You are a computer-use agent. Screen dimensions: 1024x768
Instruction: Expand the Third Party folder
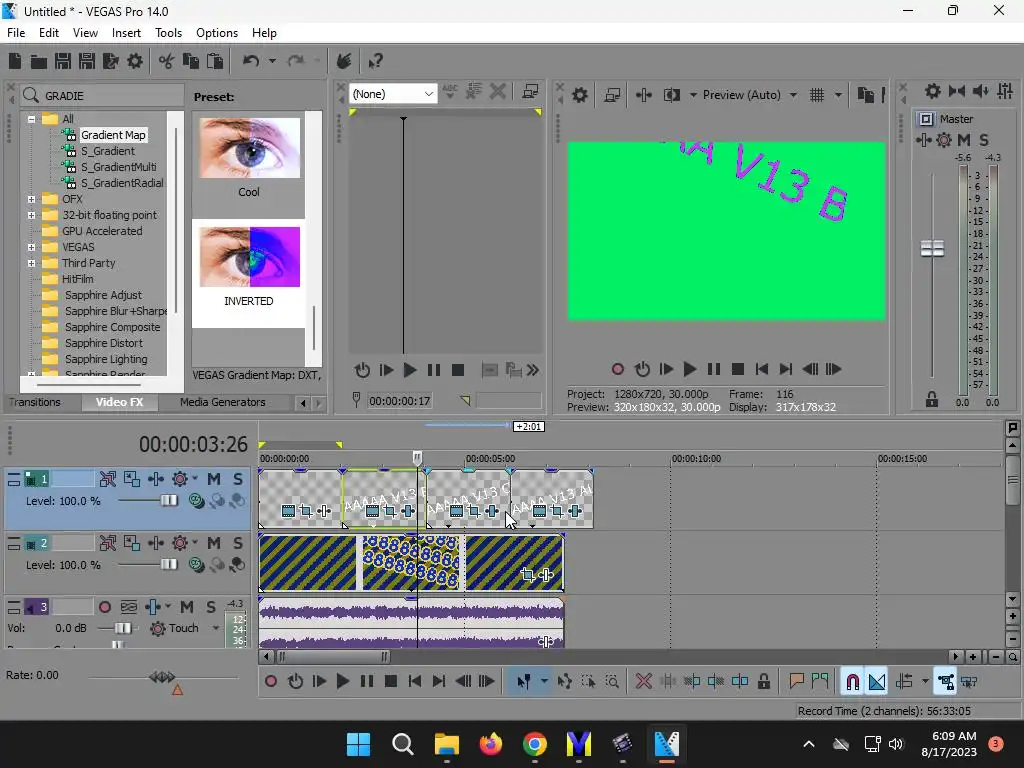31,263
